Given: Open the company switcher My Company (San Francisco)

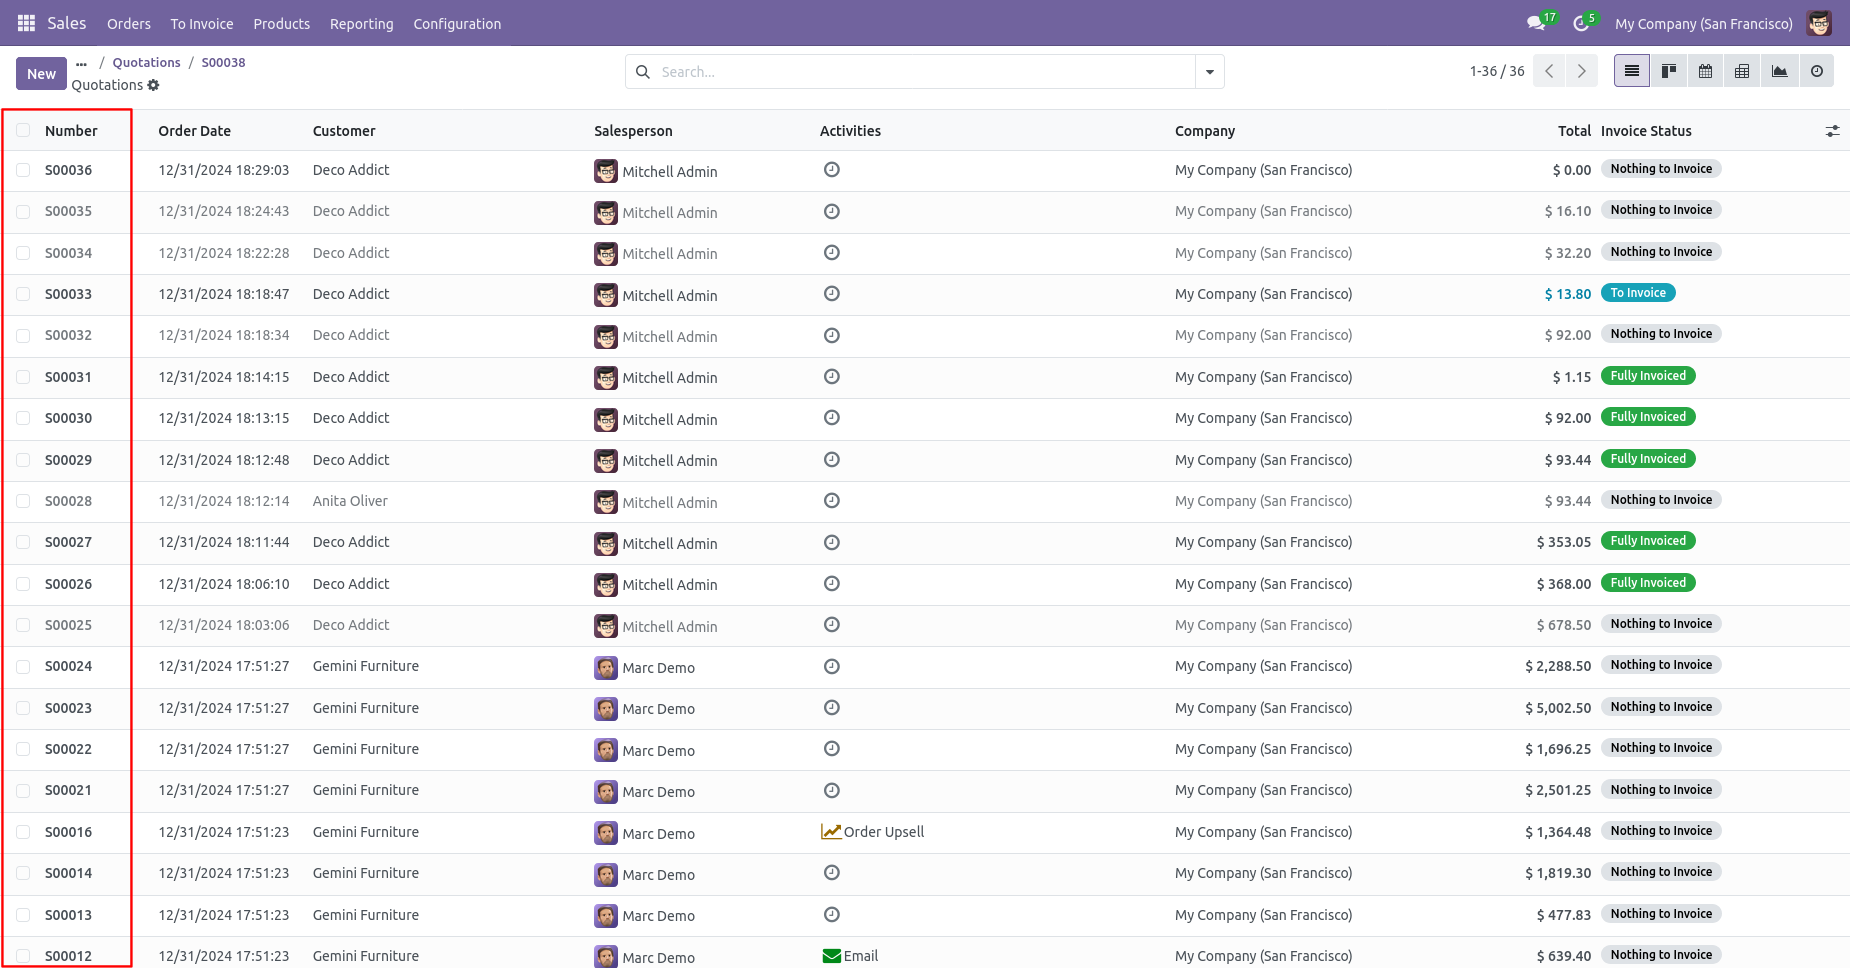Looking at the screenshot, I should (x=1703, y=24).
